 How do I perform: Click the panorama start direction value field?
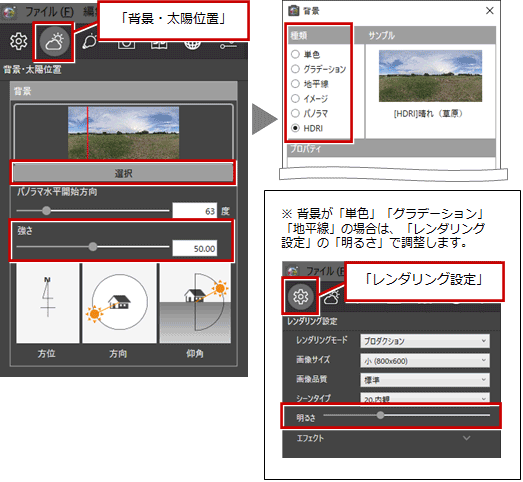194,211
